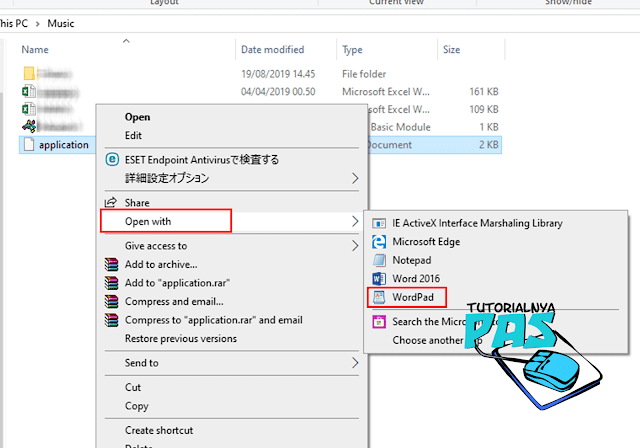The width and height of the screenshot is (640, 448).
Task: Expand the Give access to submenu arrow
Action: click(x=355, y=246)
